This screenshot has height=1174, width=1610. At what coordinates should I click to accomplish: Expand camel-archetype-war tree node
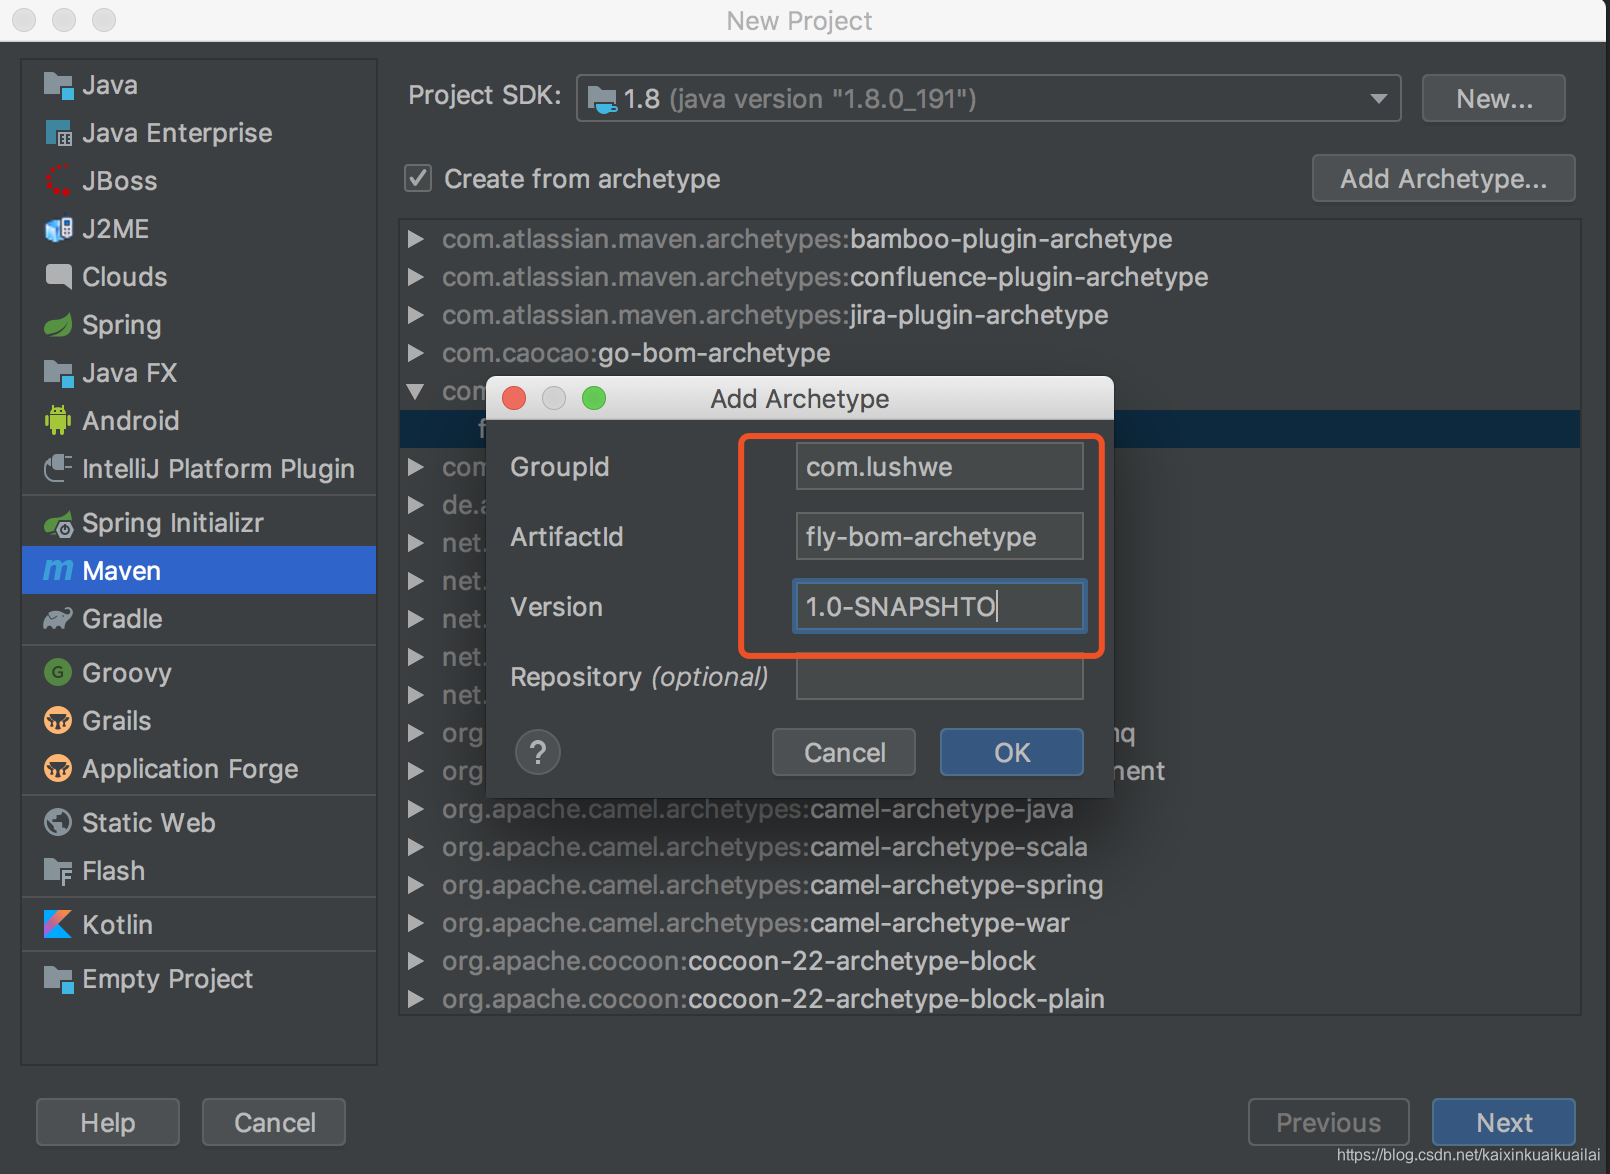click(x=416, y=923)
